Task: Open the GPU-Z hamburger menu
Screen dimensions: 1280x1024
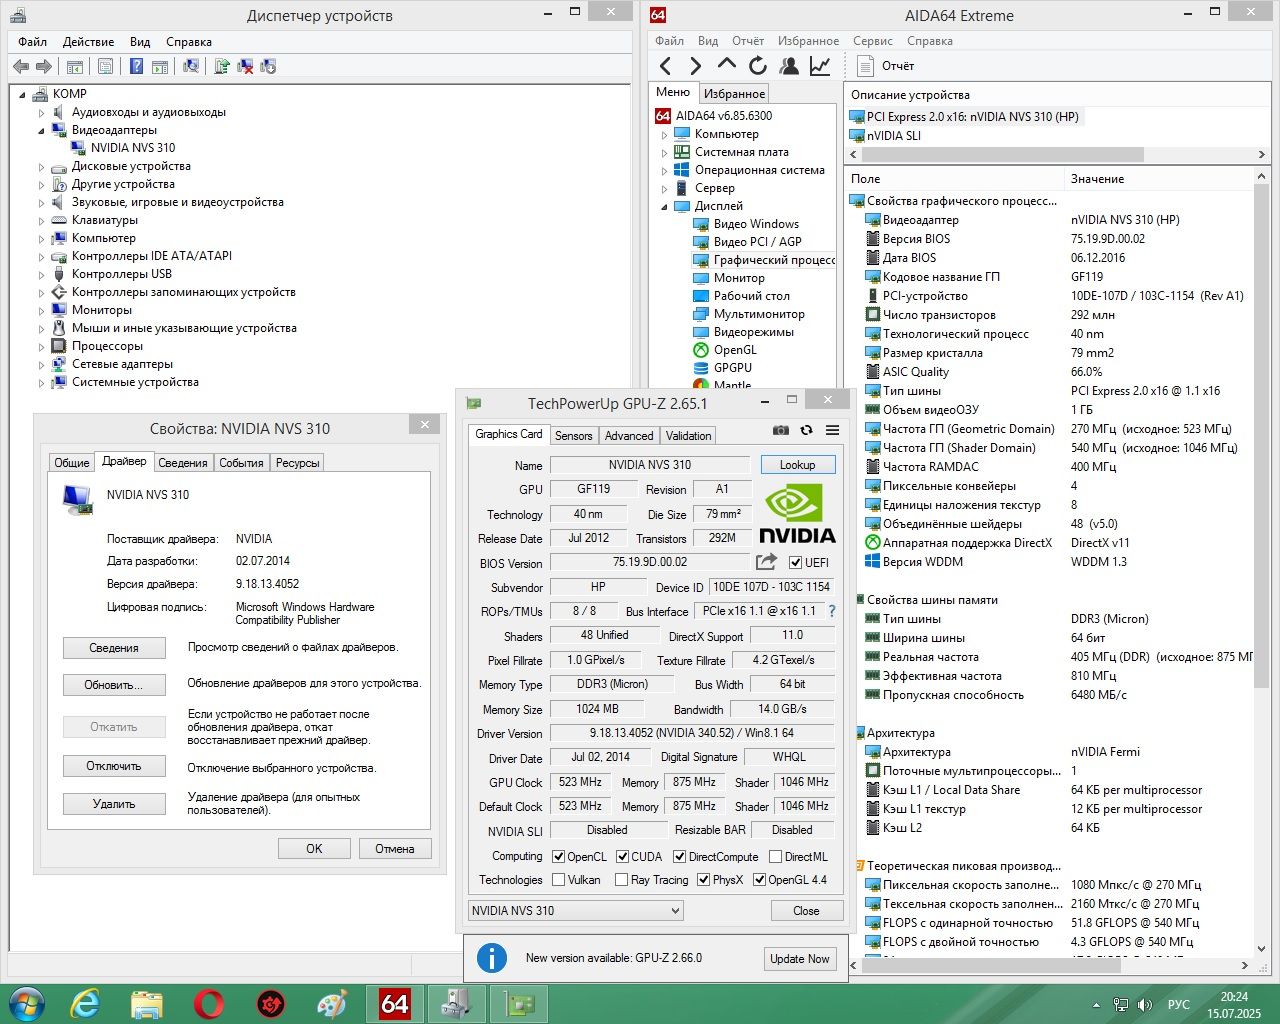Action: coord(832,430)
